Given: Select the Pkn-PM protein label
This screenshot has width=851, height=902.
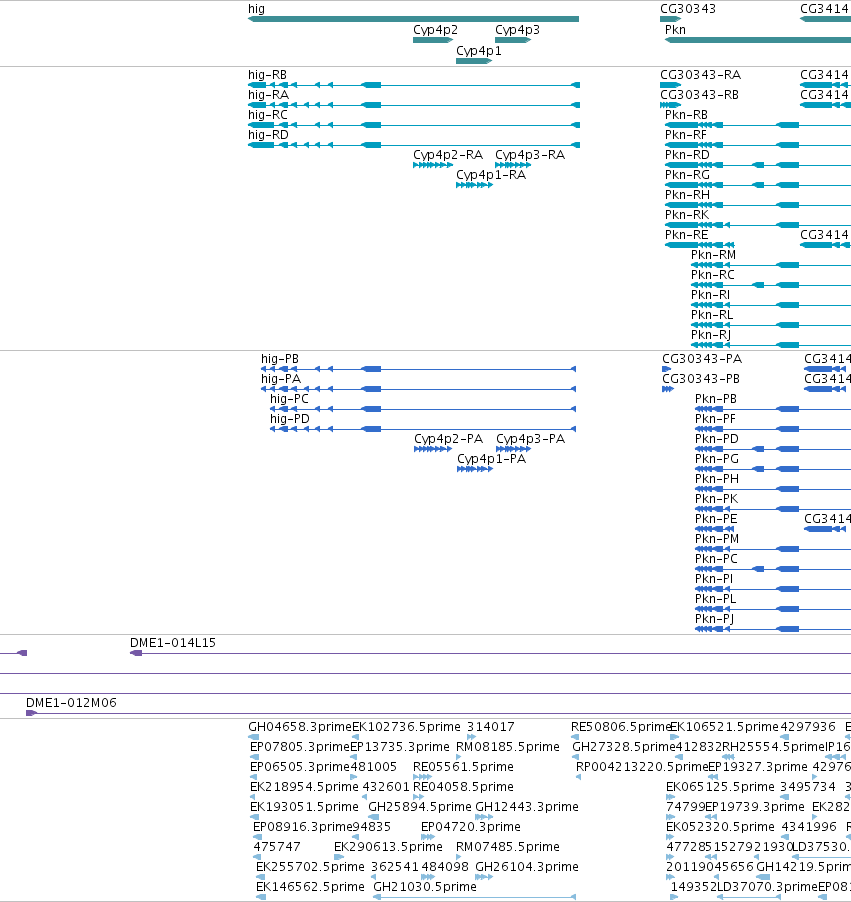Looking at the screenshot, I should (717, 539).
